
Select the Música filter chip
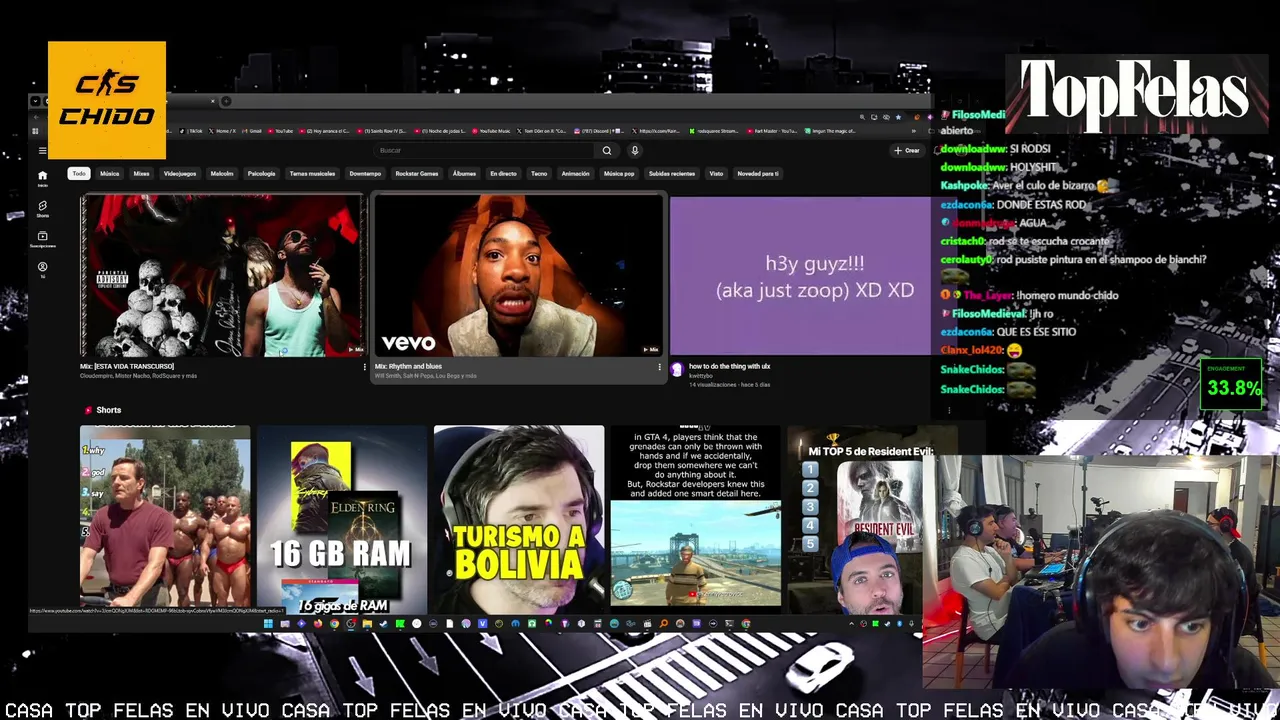point(109,173)
